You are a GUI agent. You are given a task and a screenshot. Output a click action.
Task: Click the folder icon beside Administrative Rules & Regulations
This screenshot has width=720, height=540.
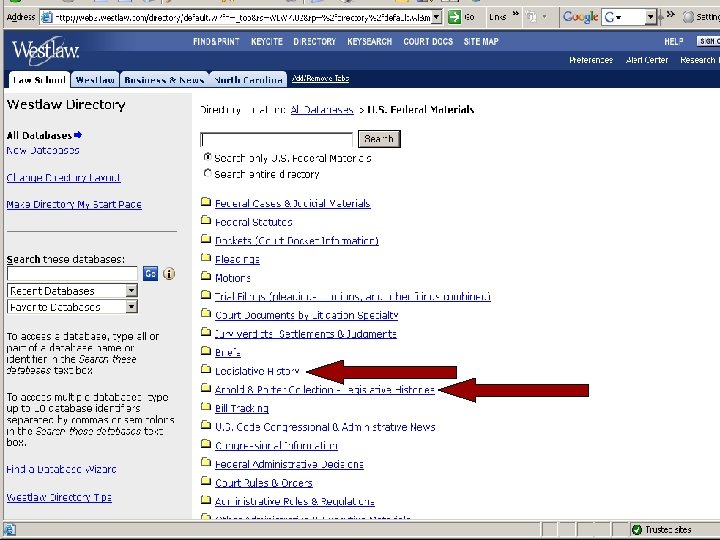(x=206, y=500)
